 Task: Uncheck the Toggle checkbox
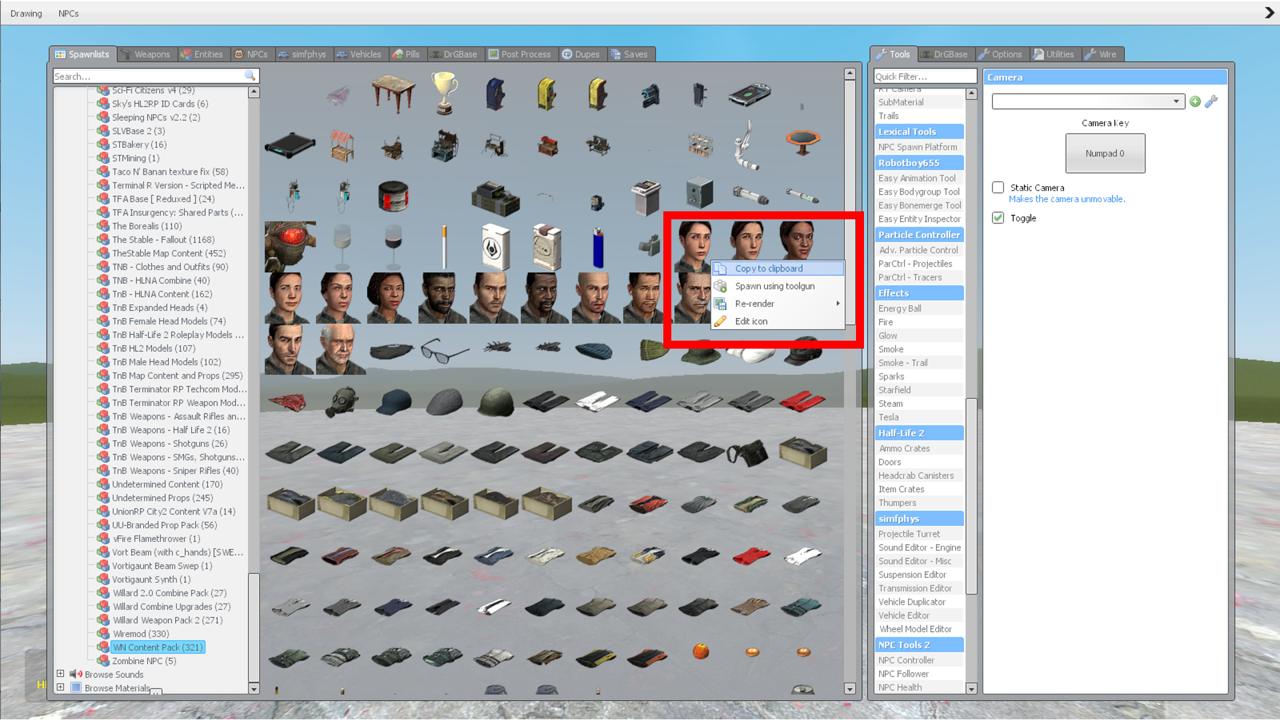pyautogui.click(x=998, y=217)
